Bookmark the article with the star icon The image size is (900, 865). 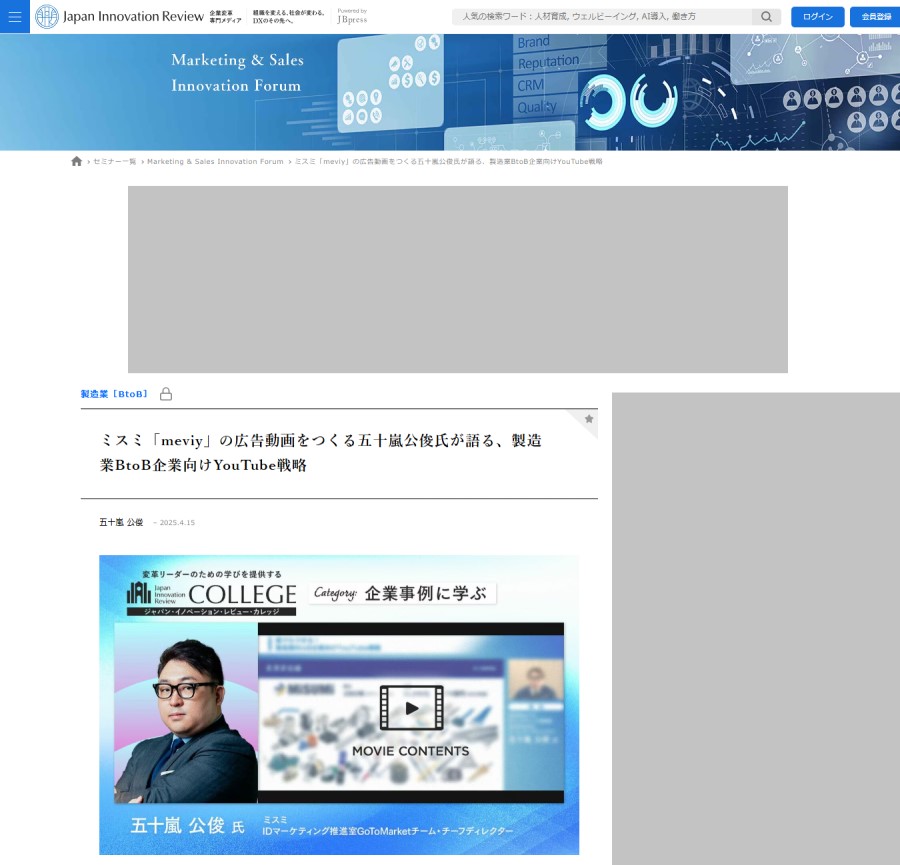coord(589,419)
